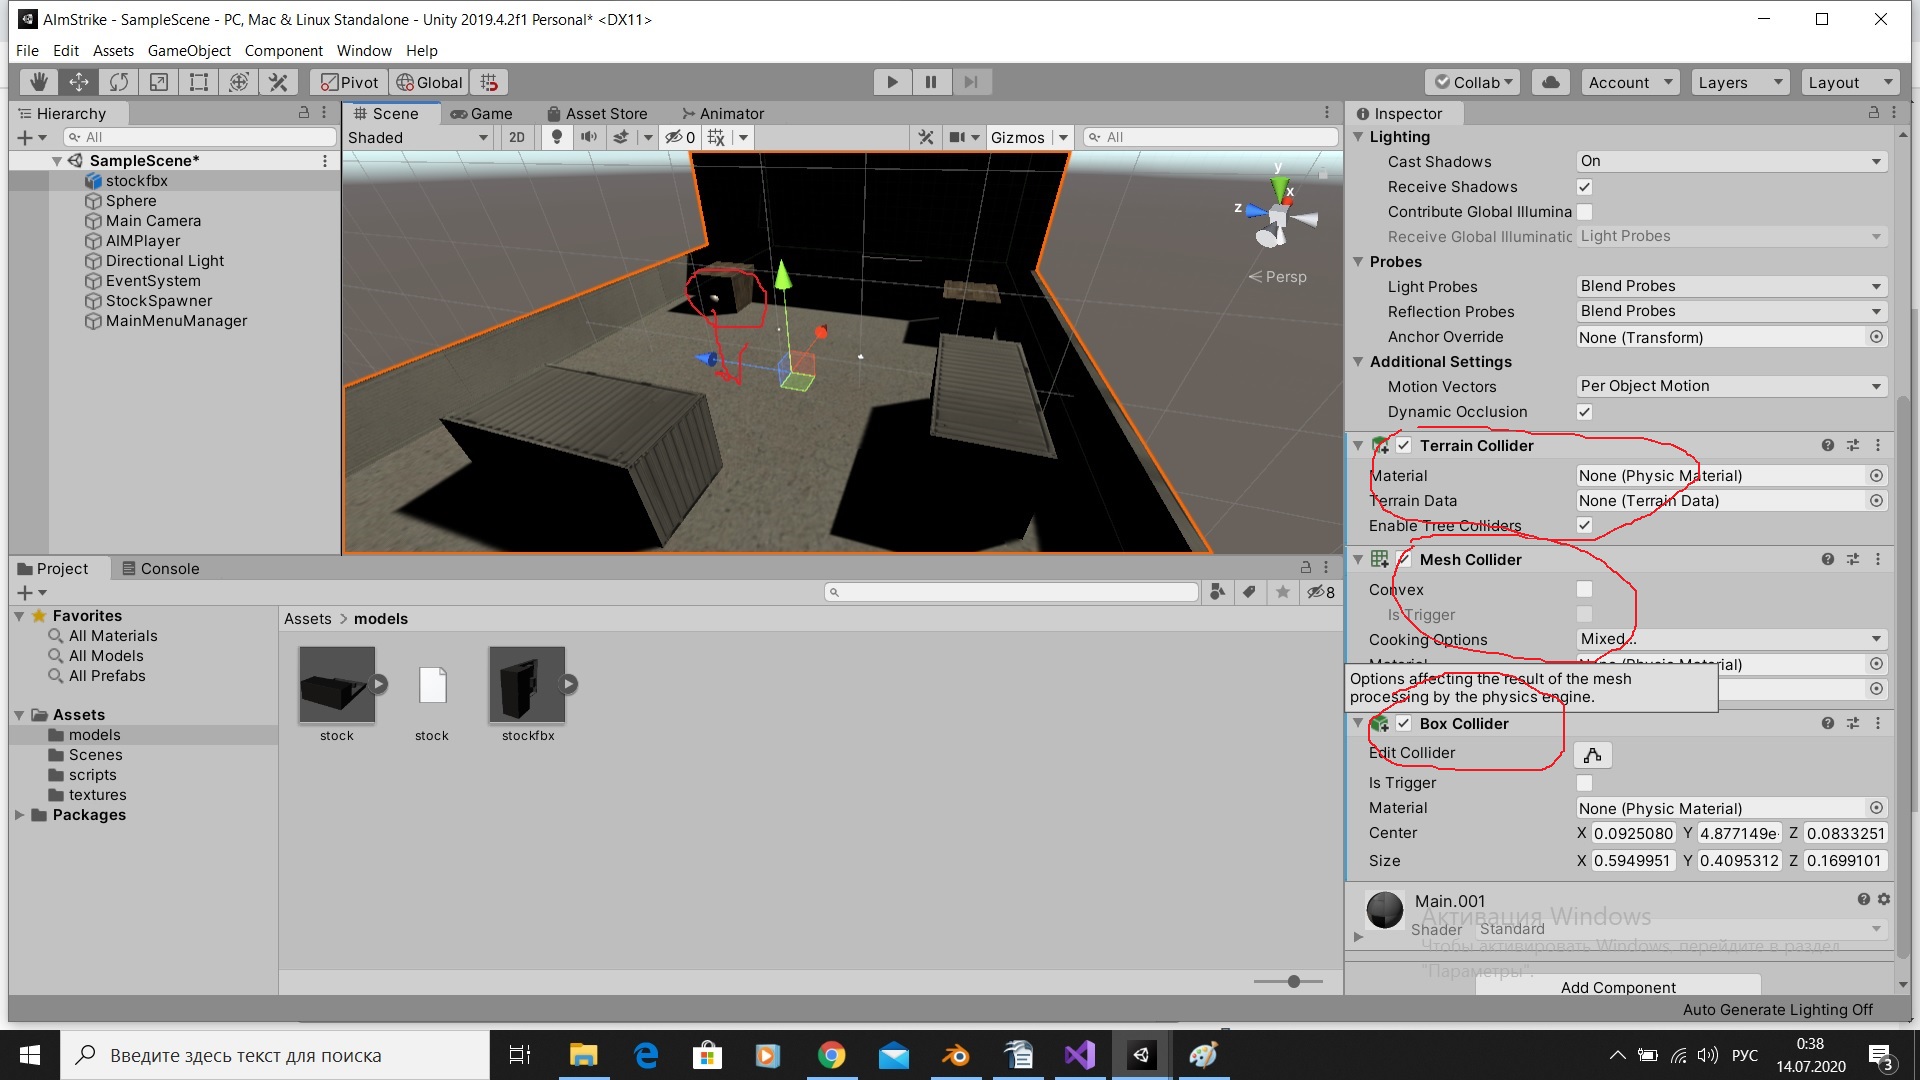Open Gizmos button in Scene view
The height and width of the screenshot is (1080, 1920).
pyautogui.click(x=1017, y=137)
